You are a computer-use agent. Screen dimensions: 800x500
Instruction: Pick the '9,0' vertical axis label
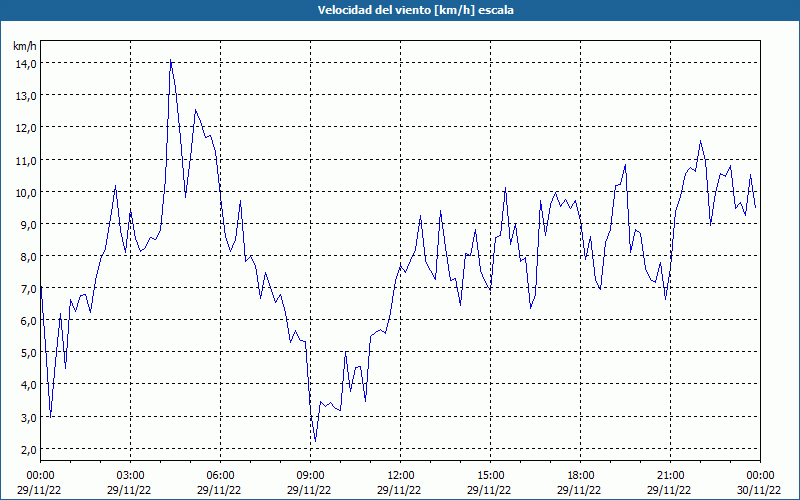click(x=28, y=224)
